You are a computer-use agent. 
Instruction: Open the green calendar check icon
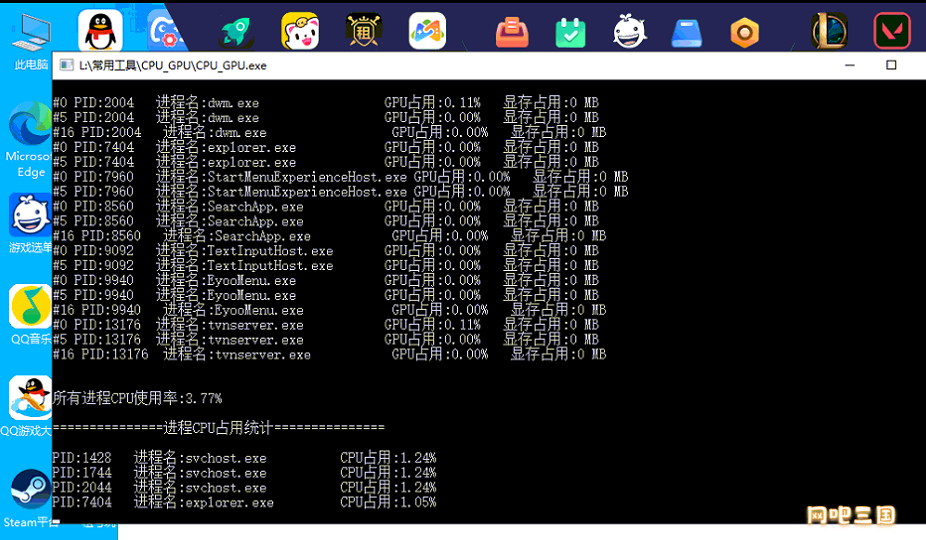tap(570, 32)
